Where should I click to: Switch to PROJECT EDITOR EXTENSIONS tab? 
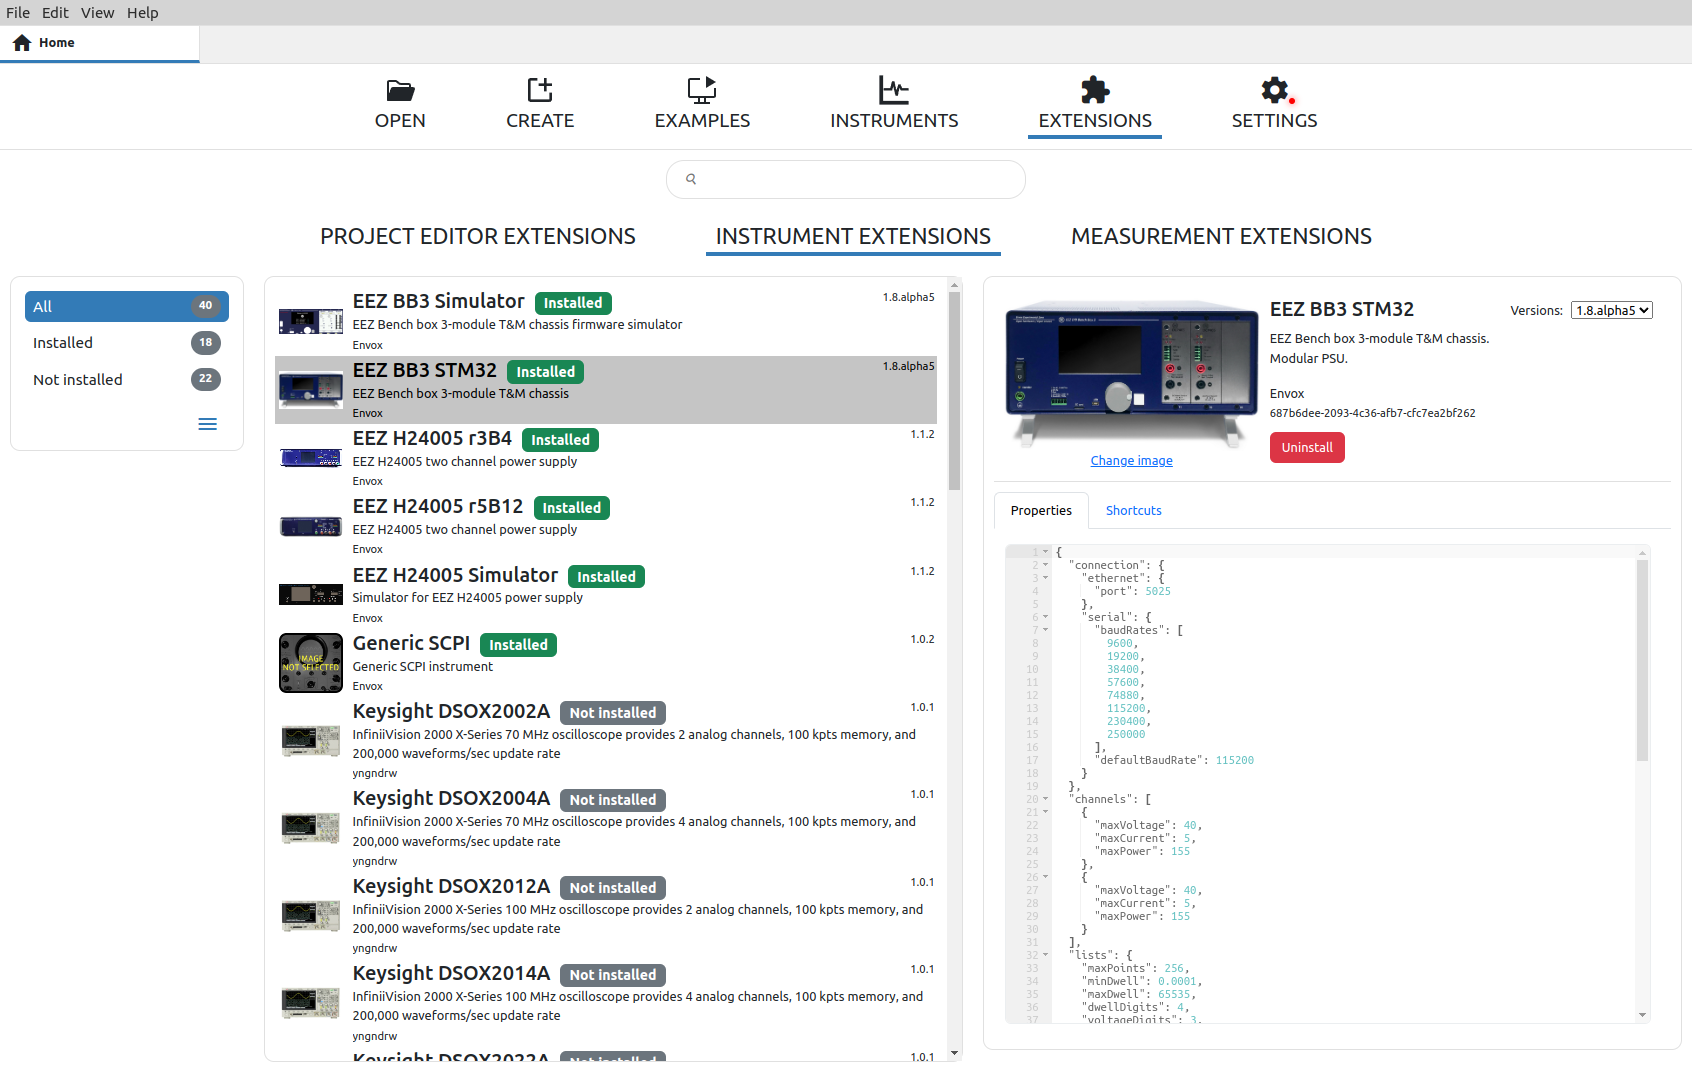[478, 237]
